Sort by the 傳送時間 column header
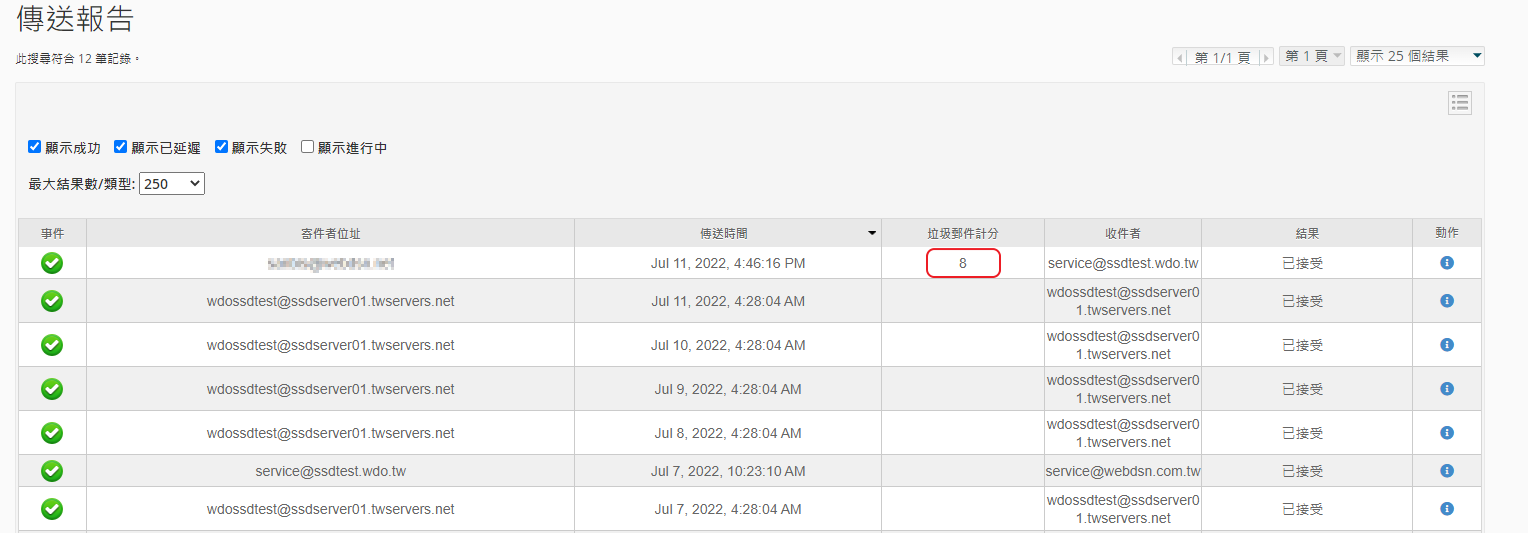Screen dimensions: 1528x533 pos(727,233)
